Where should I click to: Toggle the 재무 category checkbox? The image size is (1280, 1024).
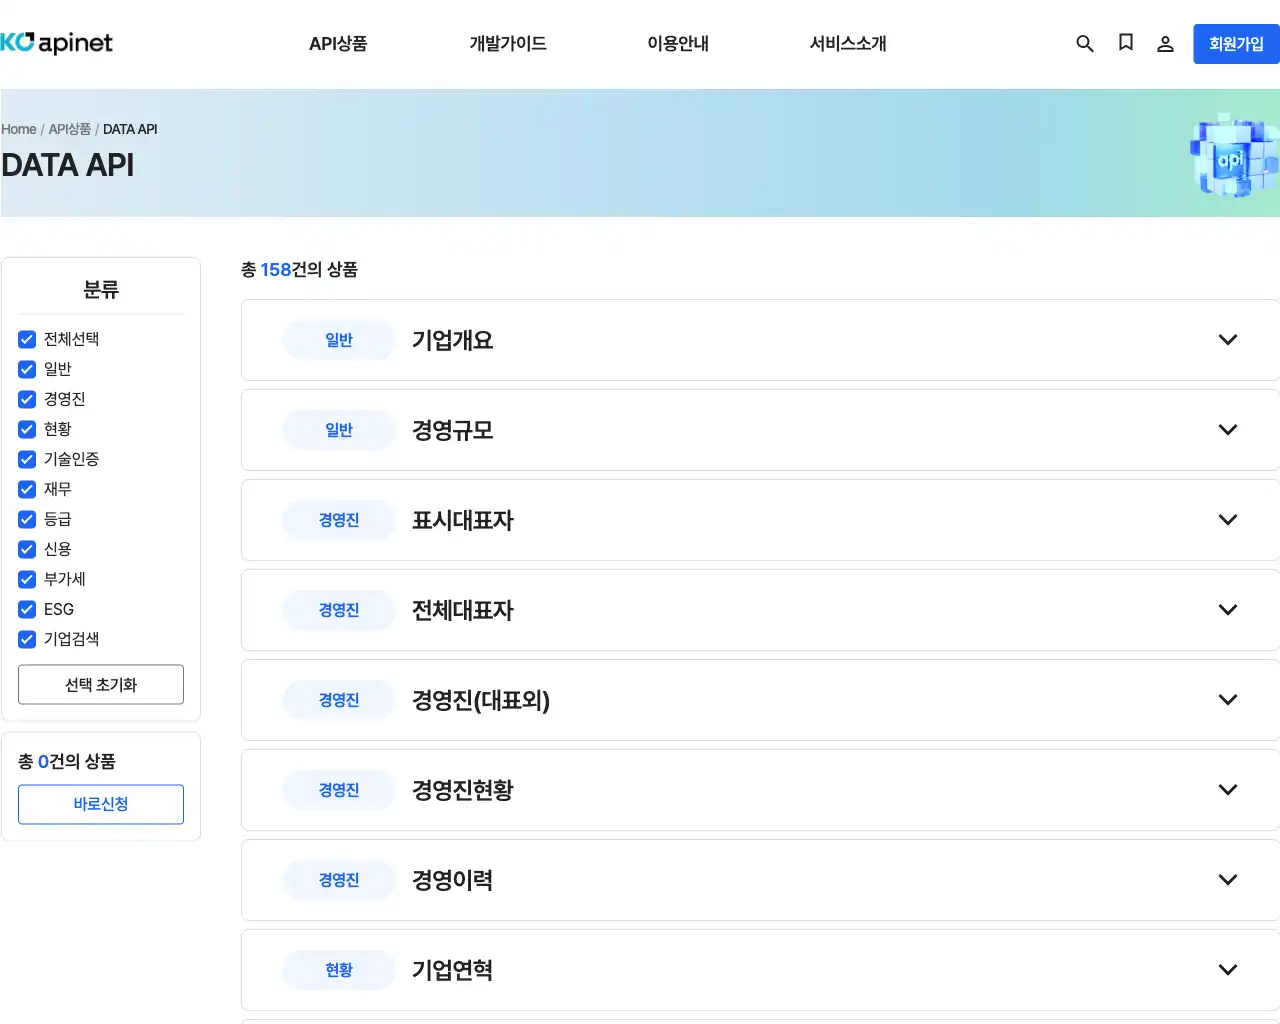pos(26,489)
